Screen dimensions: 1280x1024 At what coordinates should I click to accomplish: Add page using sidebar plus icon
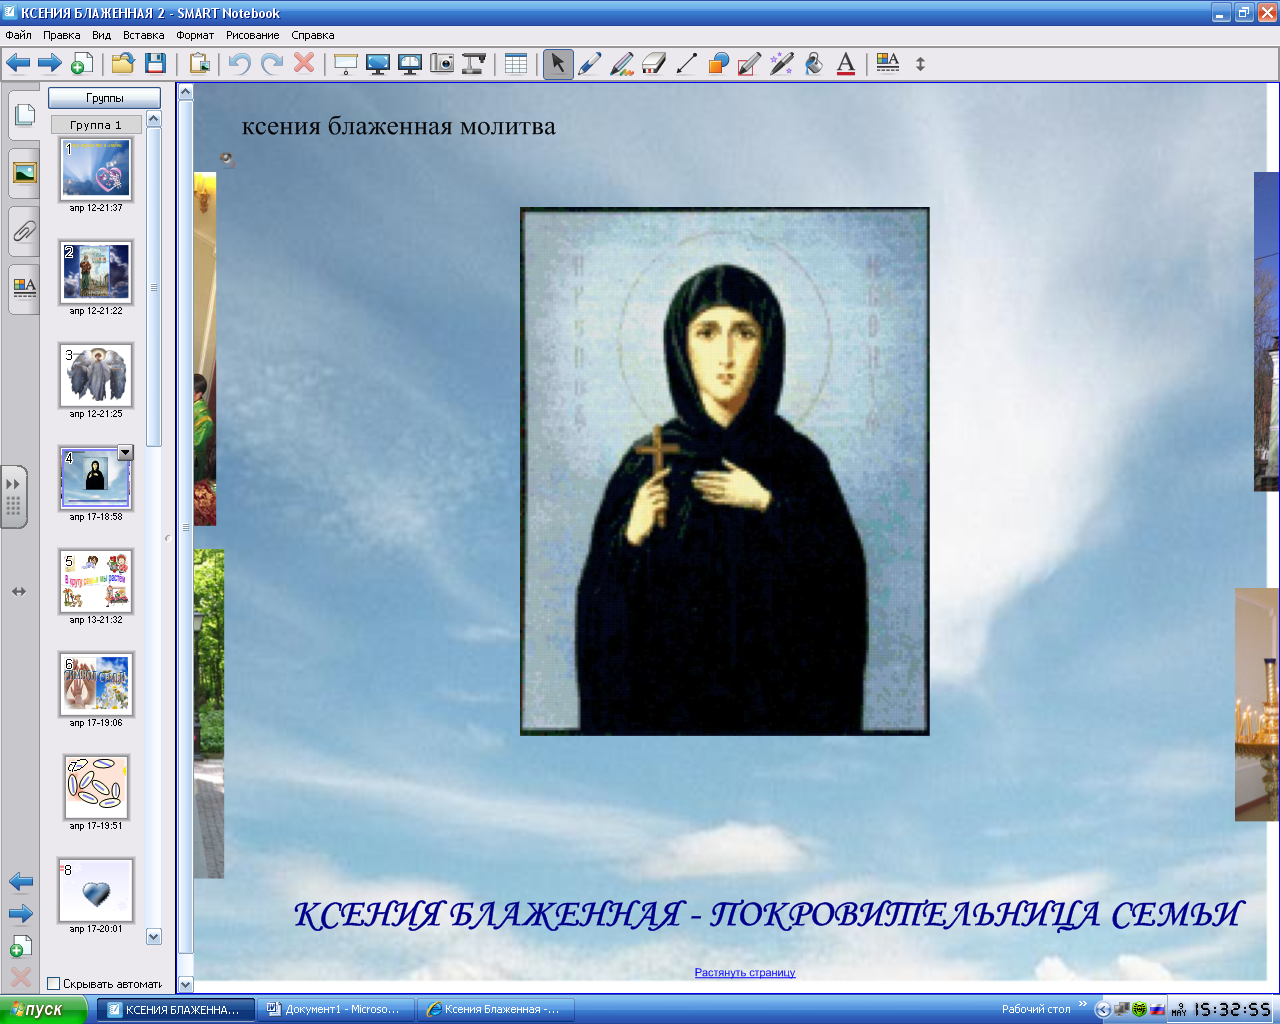21,946
